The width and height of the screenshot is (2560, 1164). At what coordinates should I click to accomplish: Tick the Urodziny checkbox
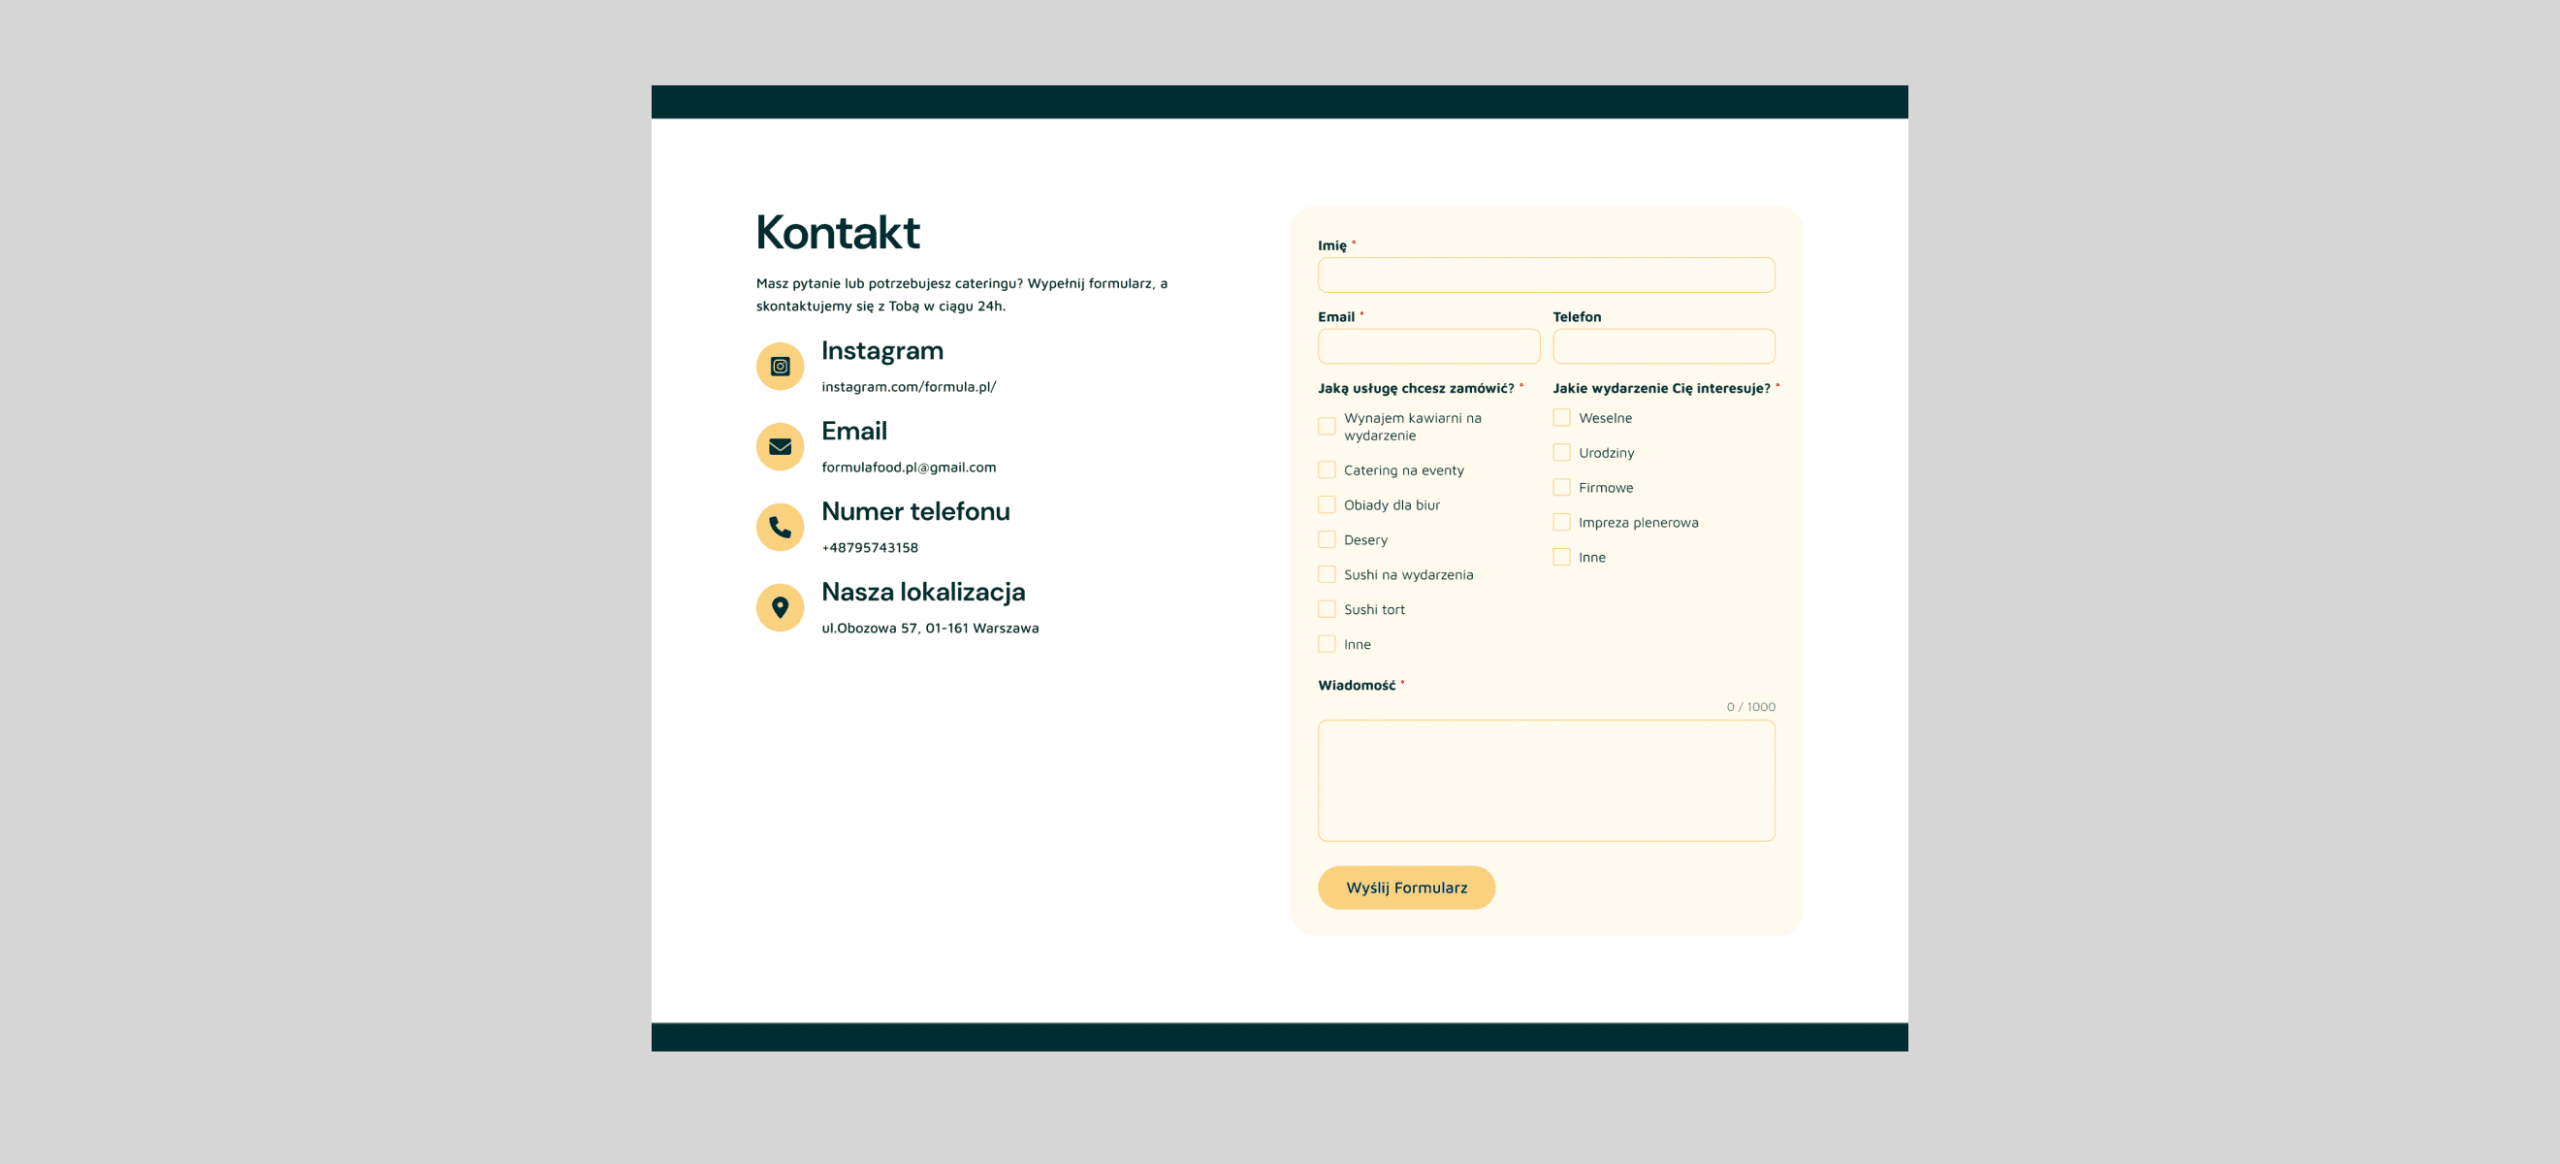point(1562,453)
